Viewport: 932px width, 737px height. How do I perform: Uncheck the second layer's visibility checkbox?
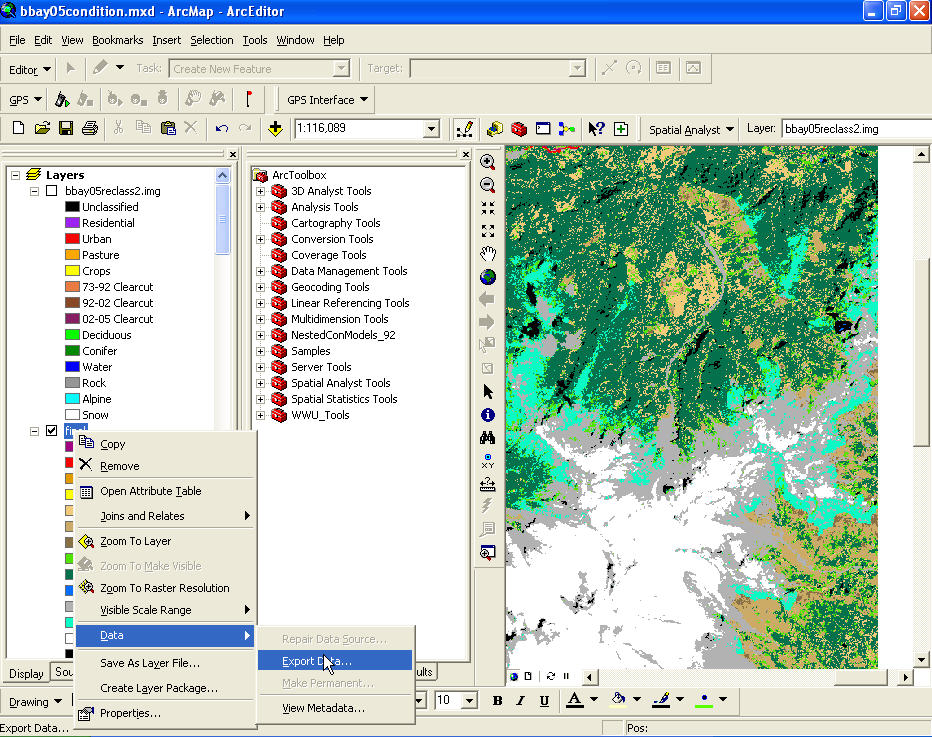coord(52,430)
